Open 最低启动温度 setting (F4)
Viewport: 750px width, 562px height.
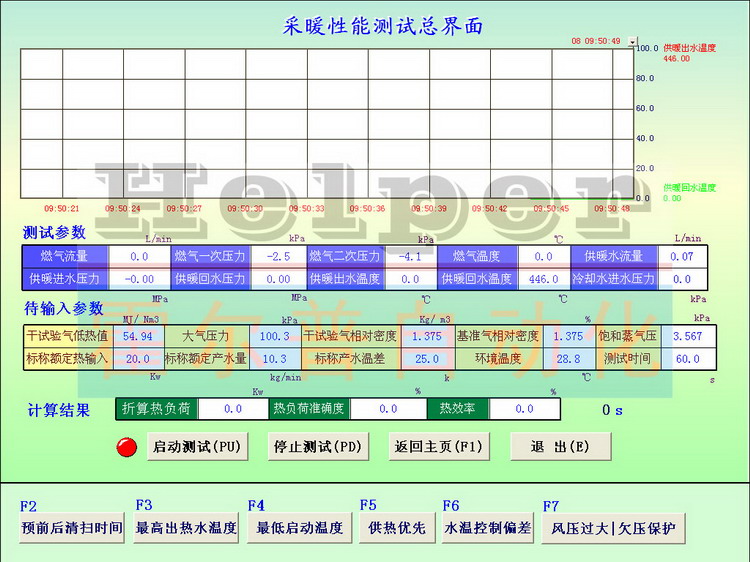299,528
